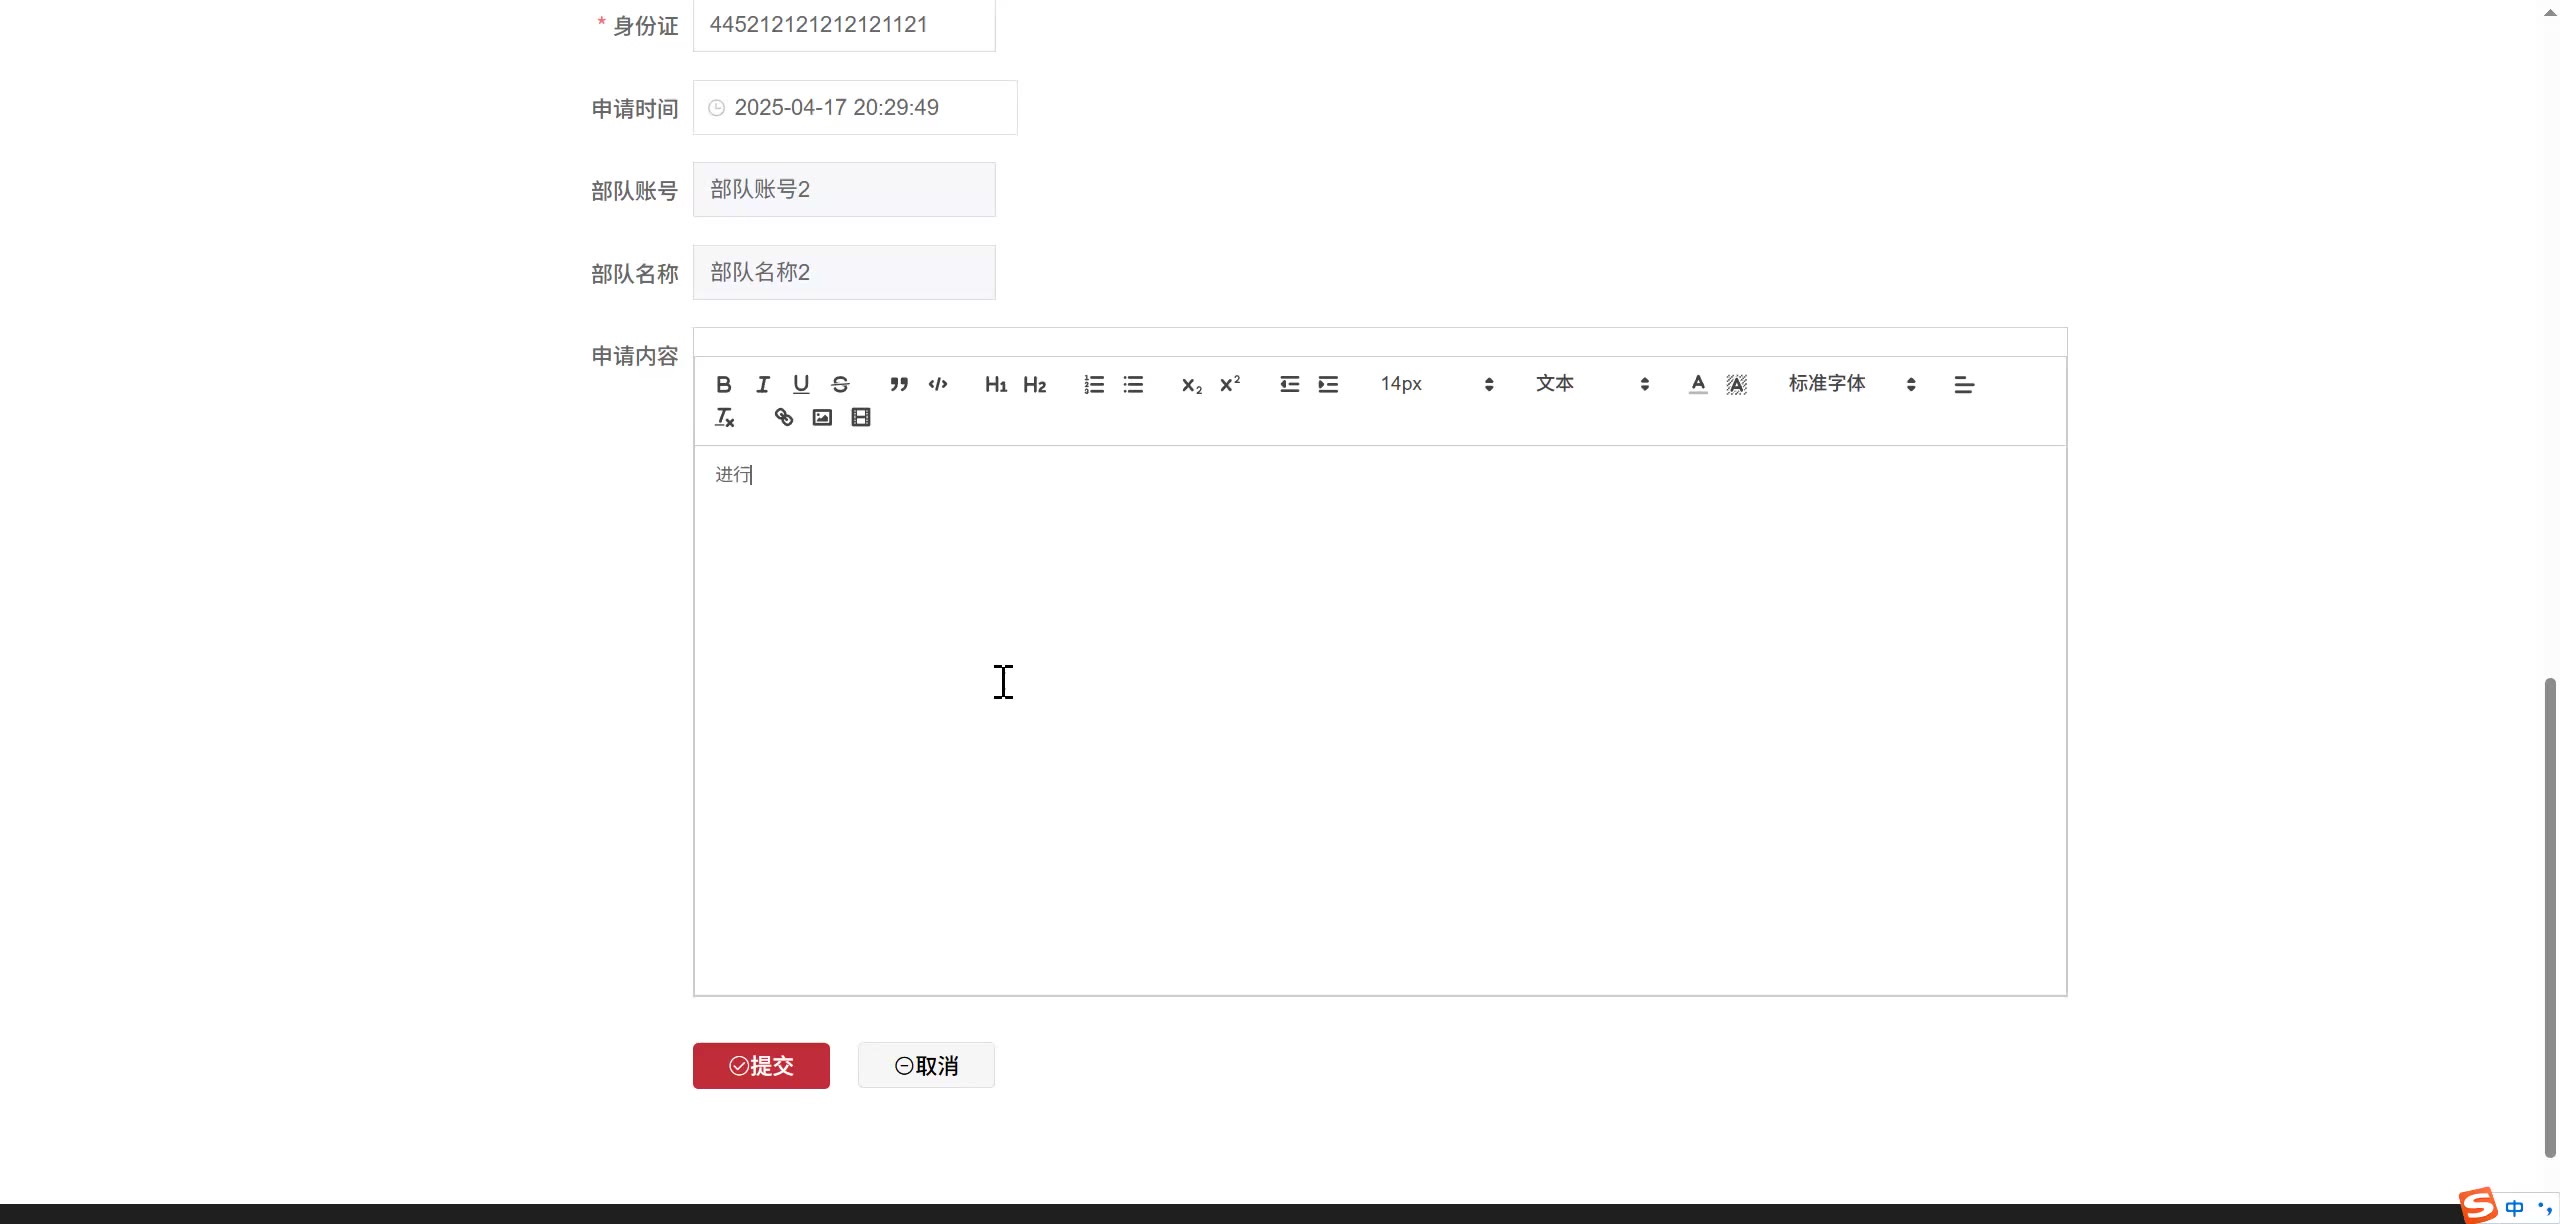This screenshot has width=2560, height=1224.
Task: Open the 文本 heading style dropdown
Action: (1592, 384)
